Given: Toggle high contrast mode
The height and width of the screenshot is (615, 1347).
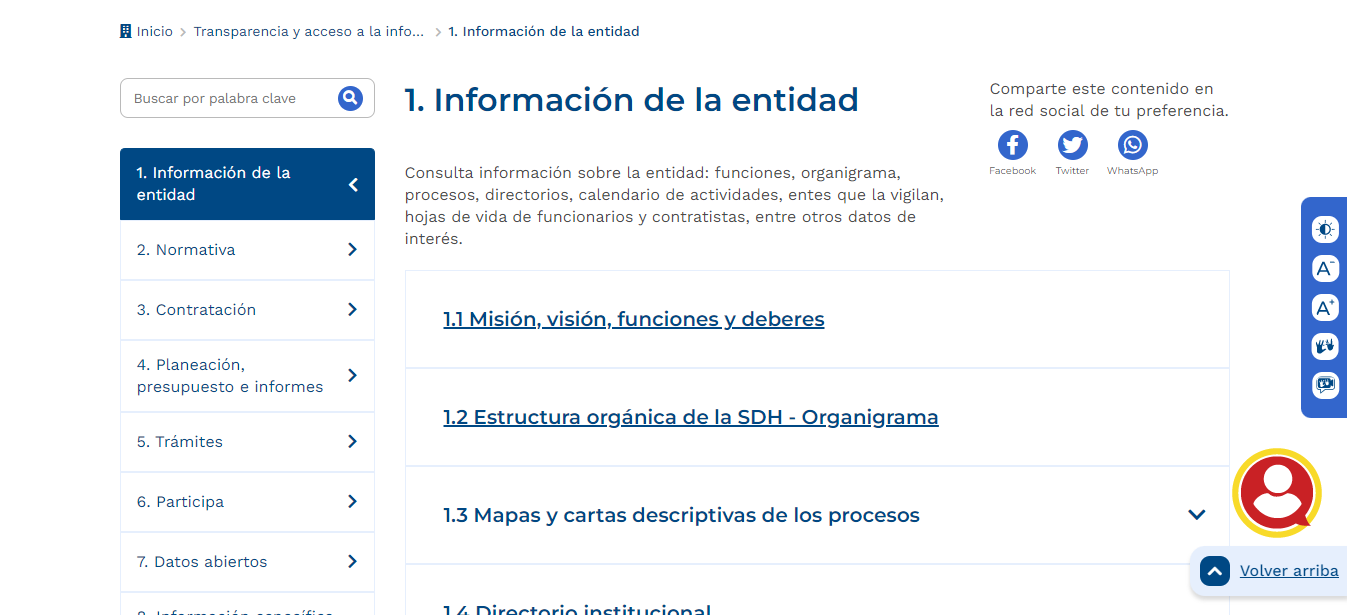Looking at the screenshot, I should (1325, 229).
